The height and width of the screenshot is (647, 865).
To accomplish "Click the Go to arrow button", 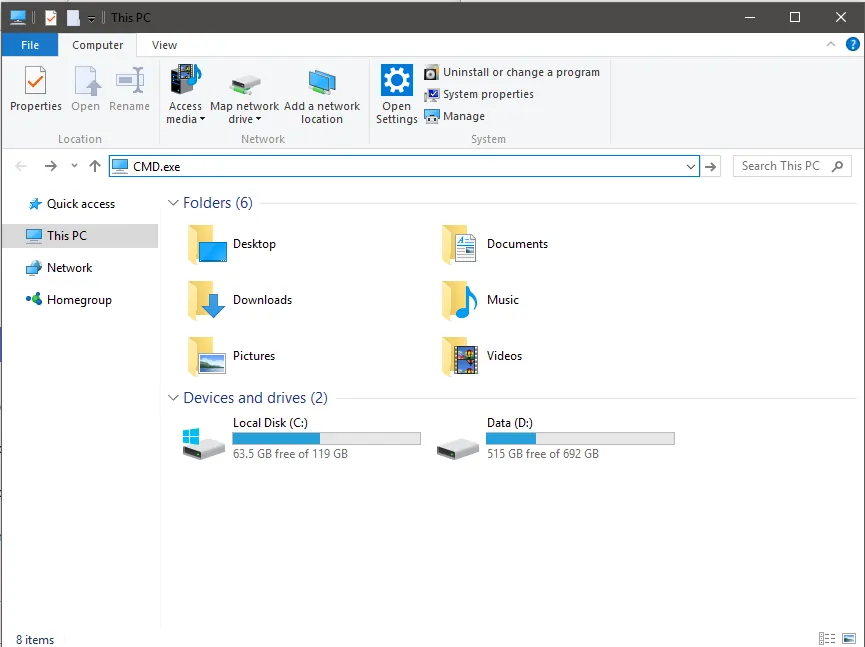I will [711, 167].
